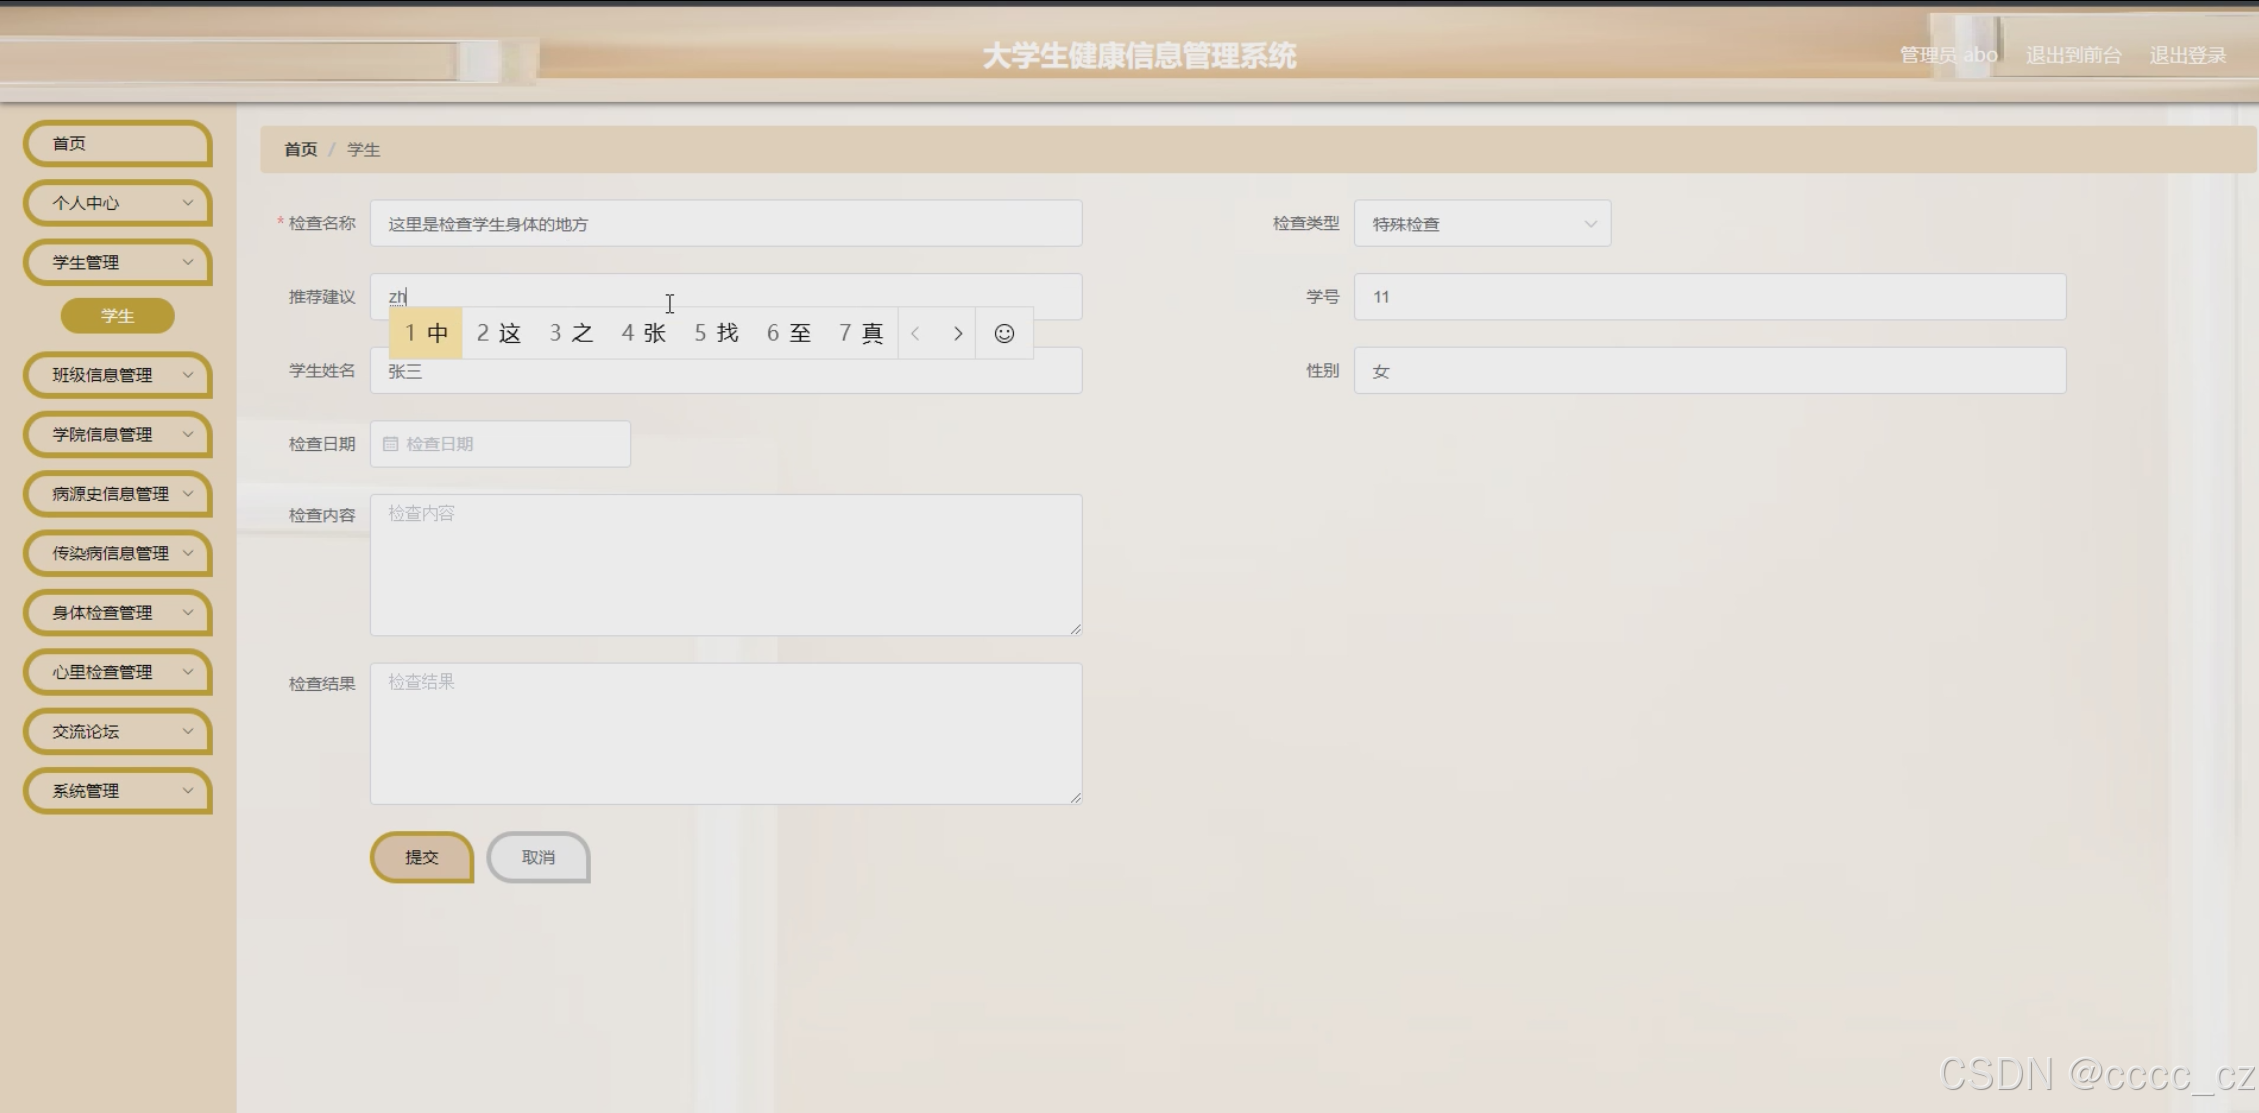Screen dimensions: 2259x1113
Task: Go to next IME candidate page
Action: (958, 334)
